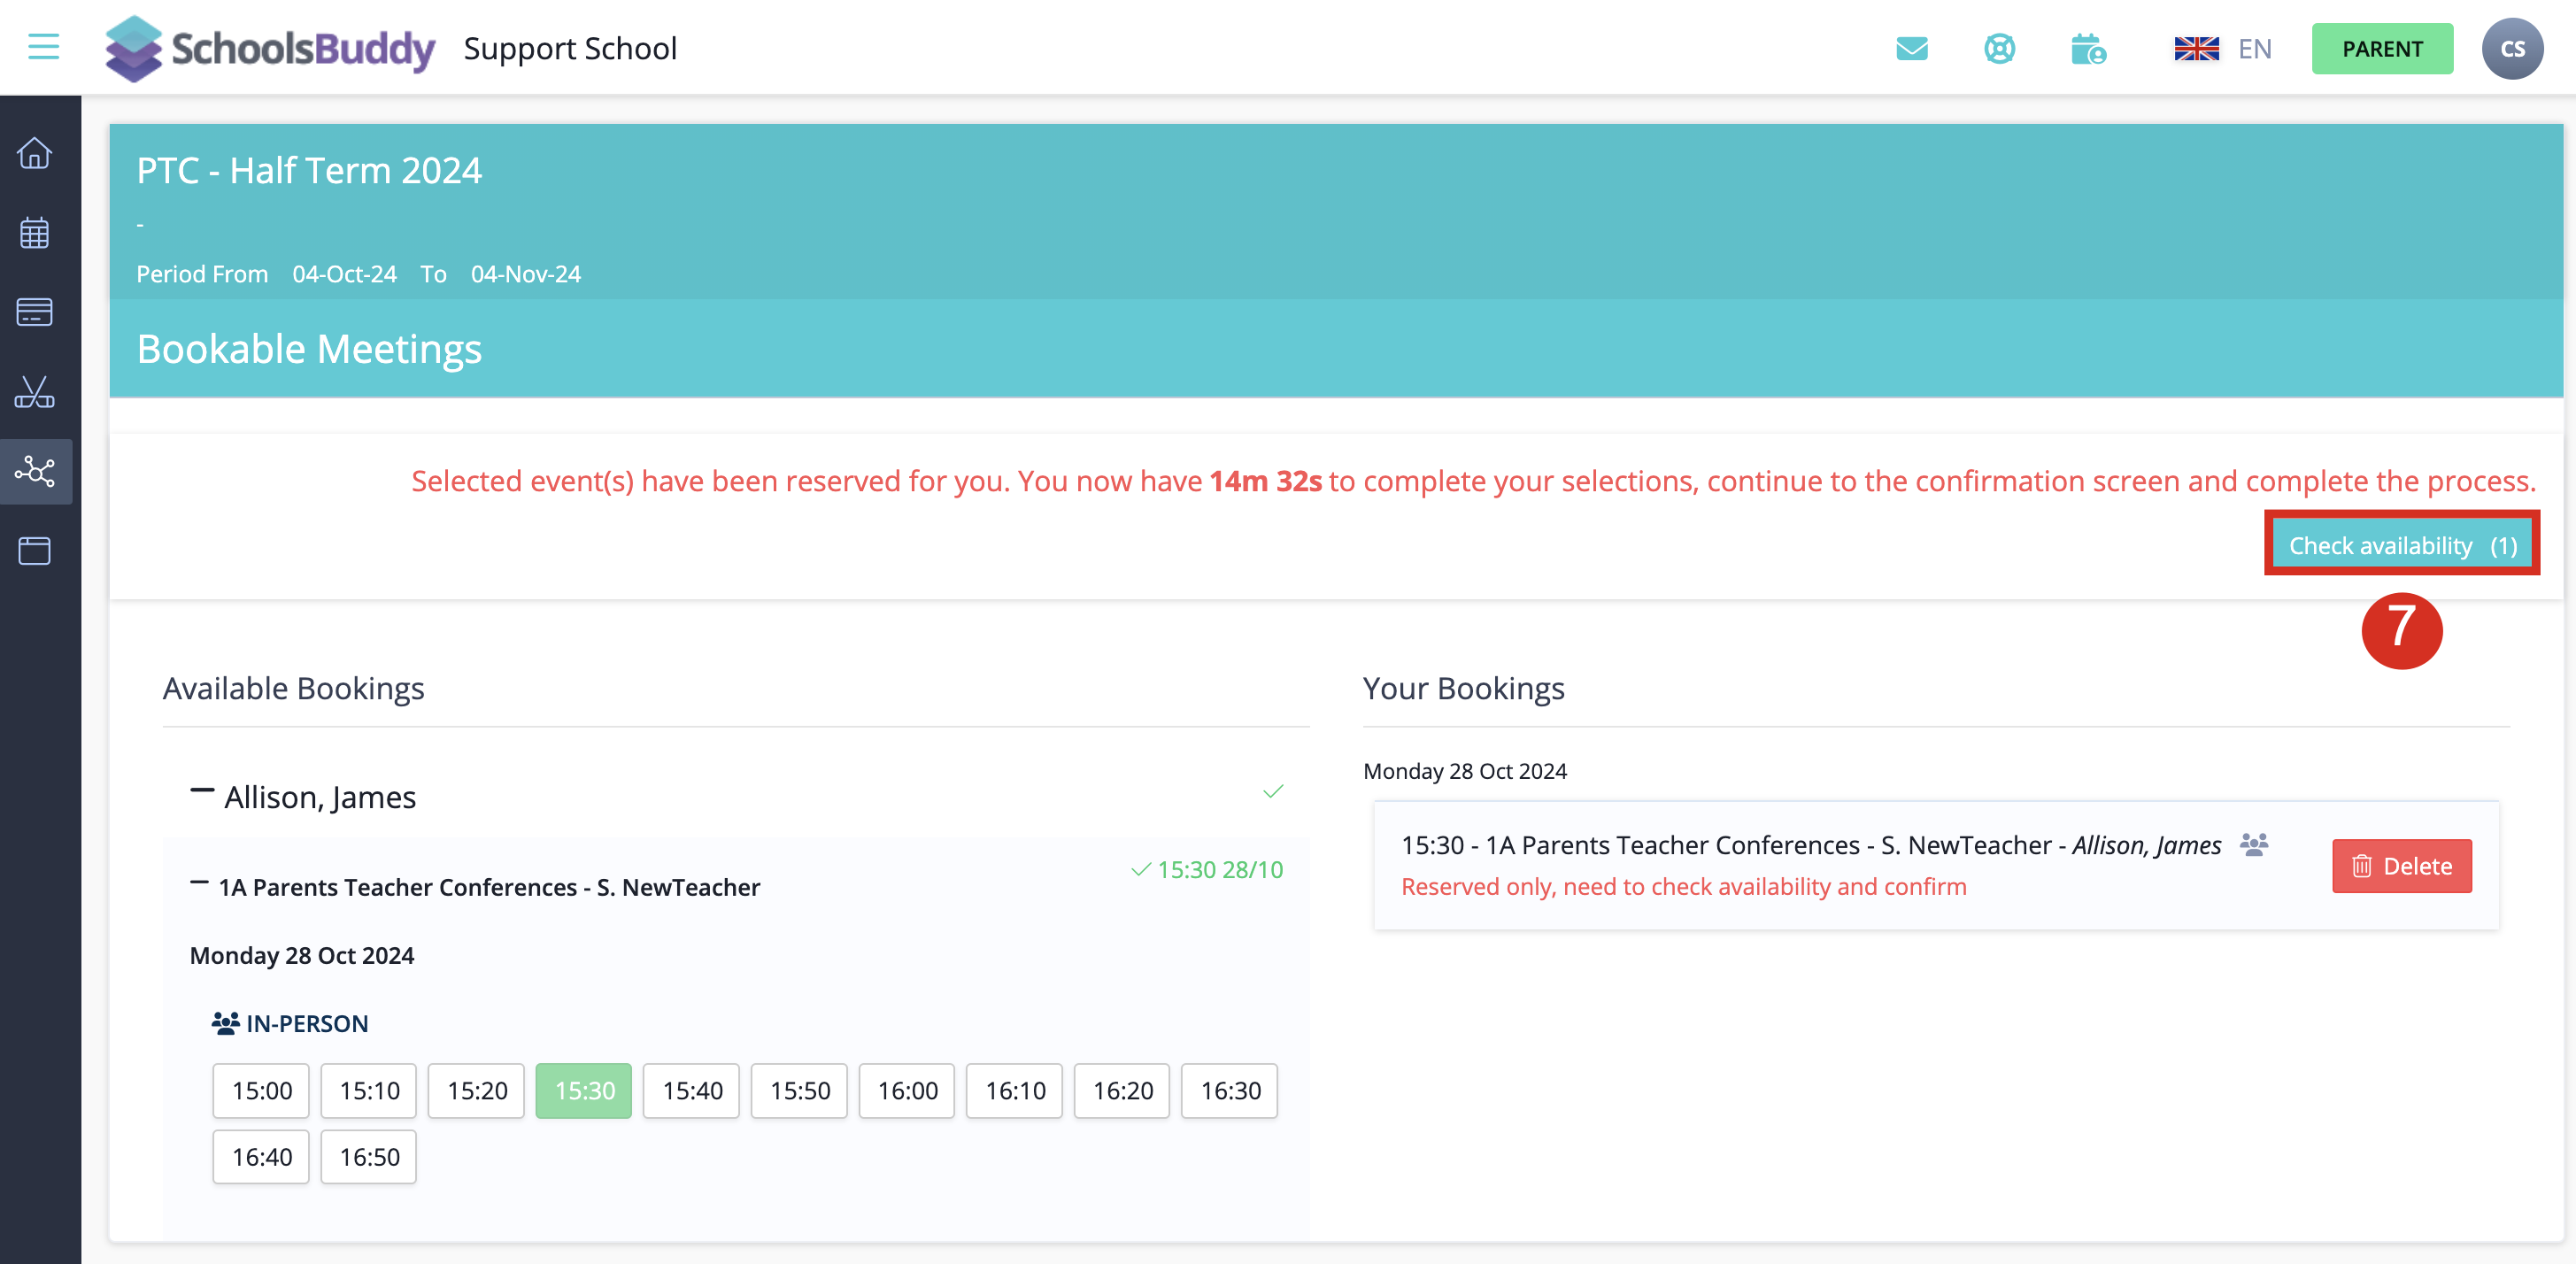Delete the 15:30 booking

pyautogui.click(x=2401, y=866)
